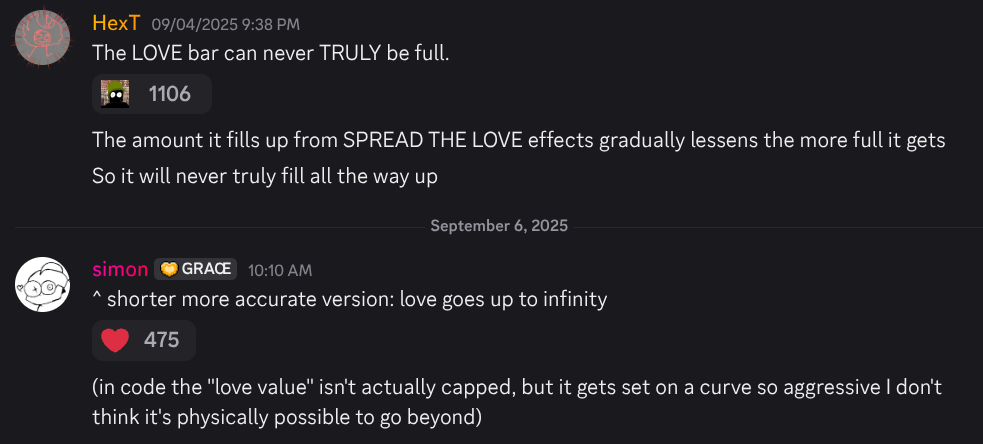
Task: Click the red heart reaction emoji
Action: (x=117, y=340)
